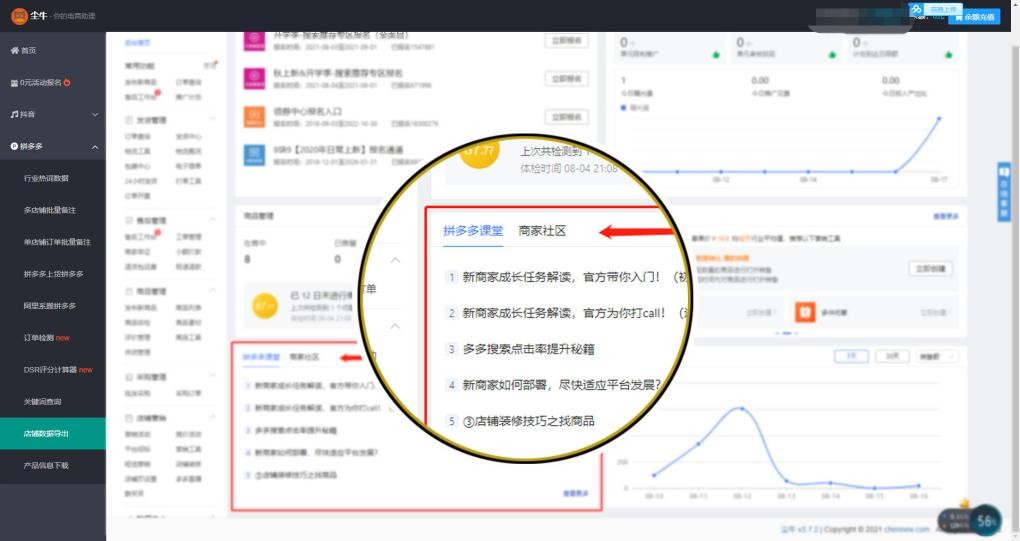Collapse the 拼多多 menu chevron

pos(95,147)
